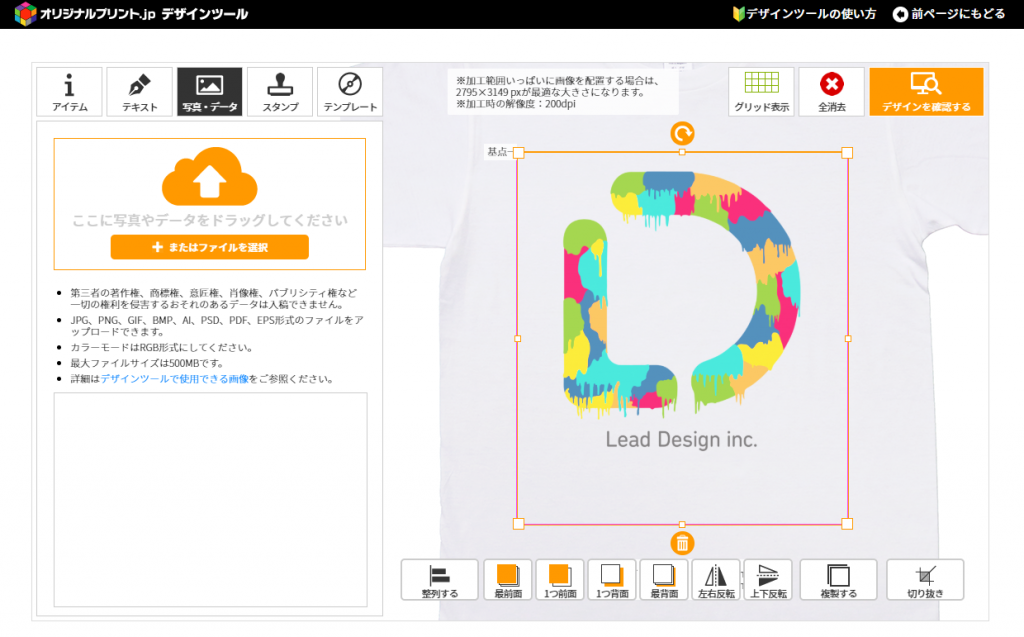Open the テンプレート tab
The image size is (1024, 637).
click(x=350, y=91)
